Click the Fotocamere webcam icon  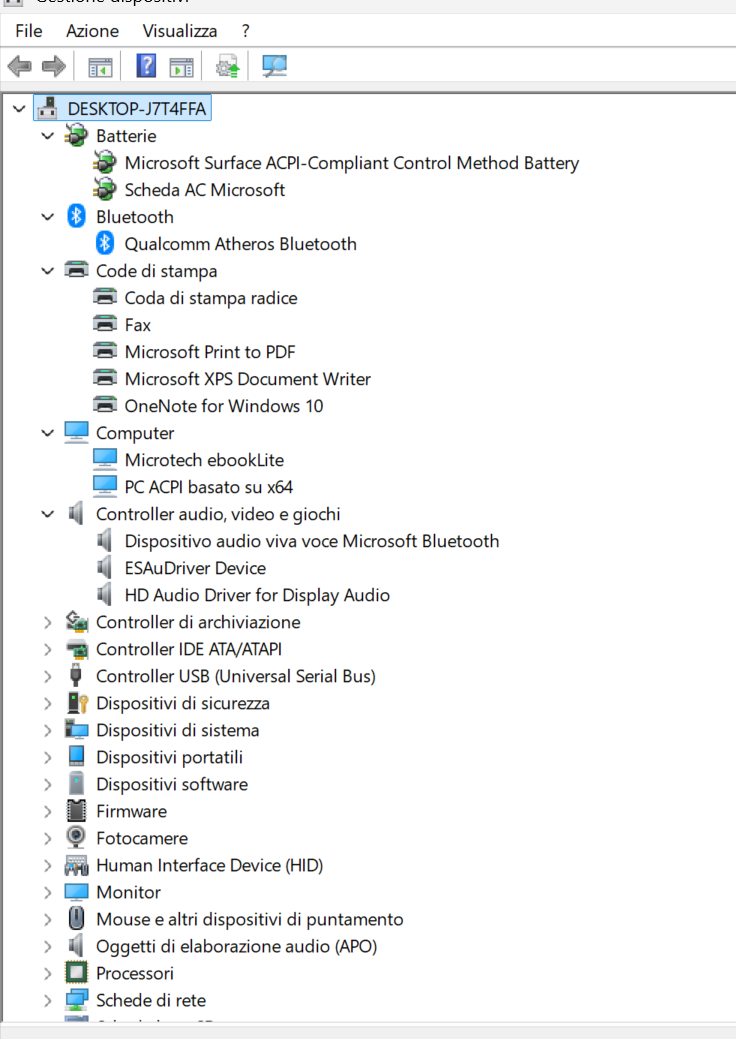pos(76,838)
